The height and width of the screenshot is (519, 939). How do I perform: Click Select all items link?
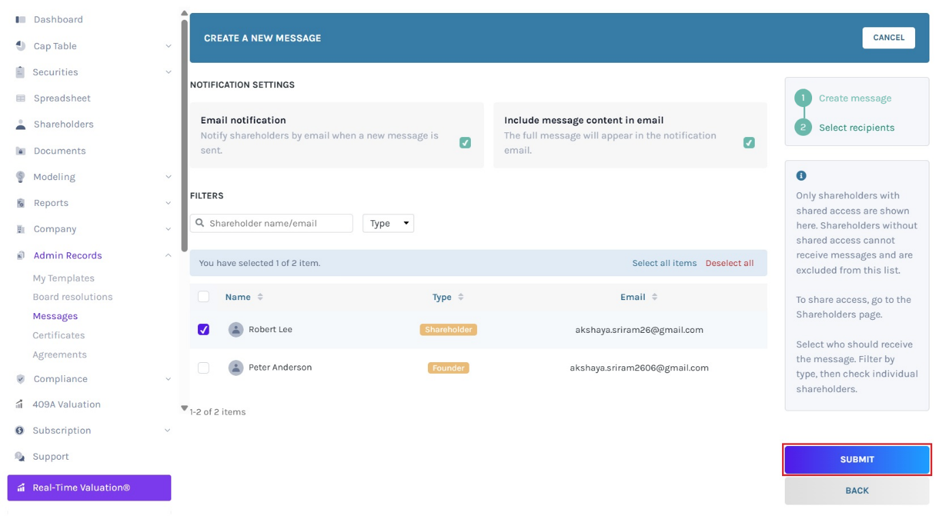(664, 263)
